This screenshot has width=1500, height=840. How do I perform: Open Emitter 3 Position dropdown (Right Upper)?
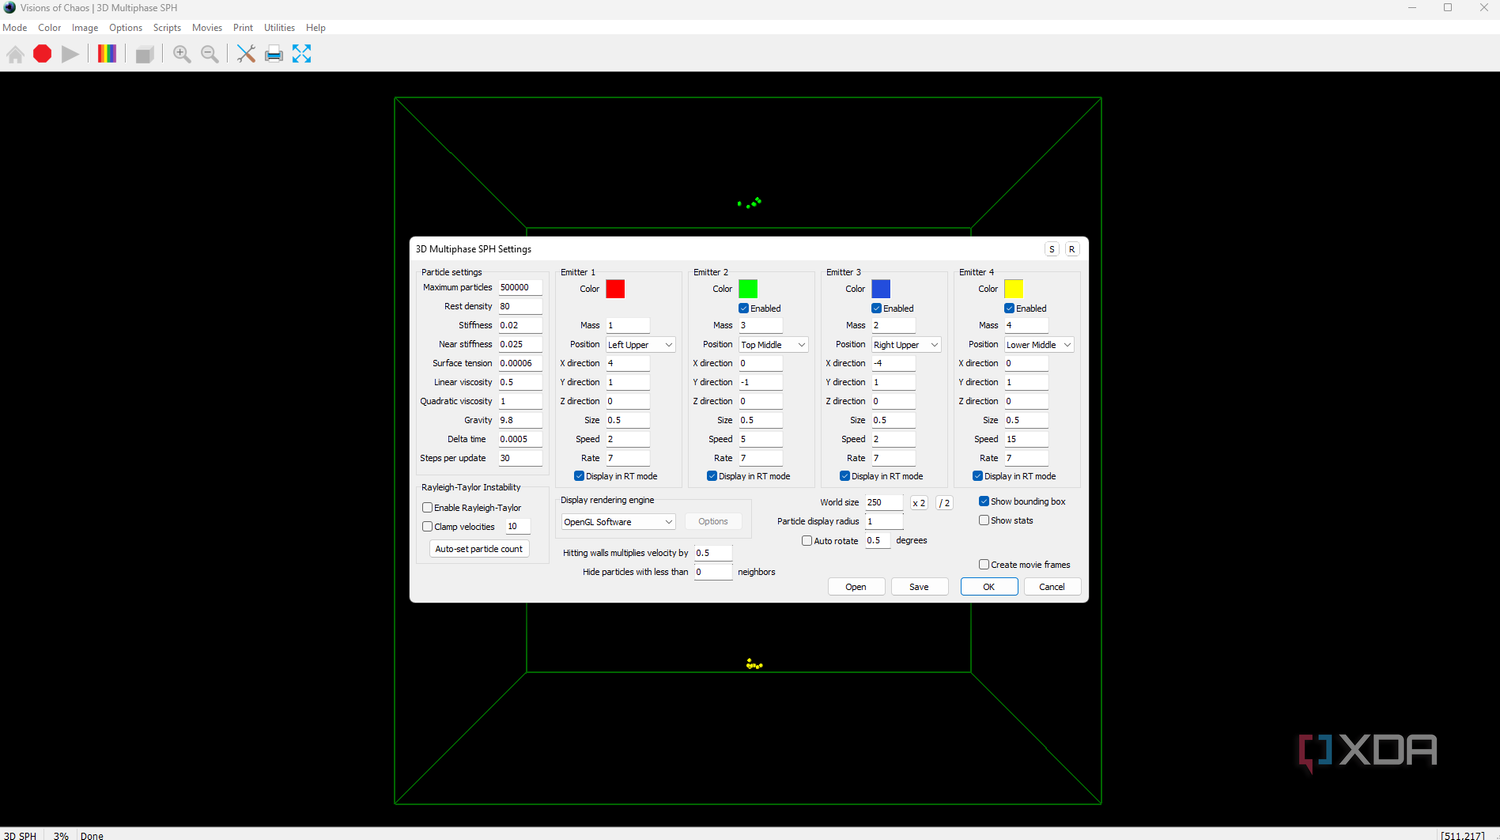(906, 345)
